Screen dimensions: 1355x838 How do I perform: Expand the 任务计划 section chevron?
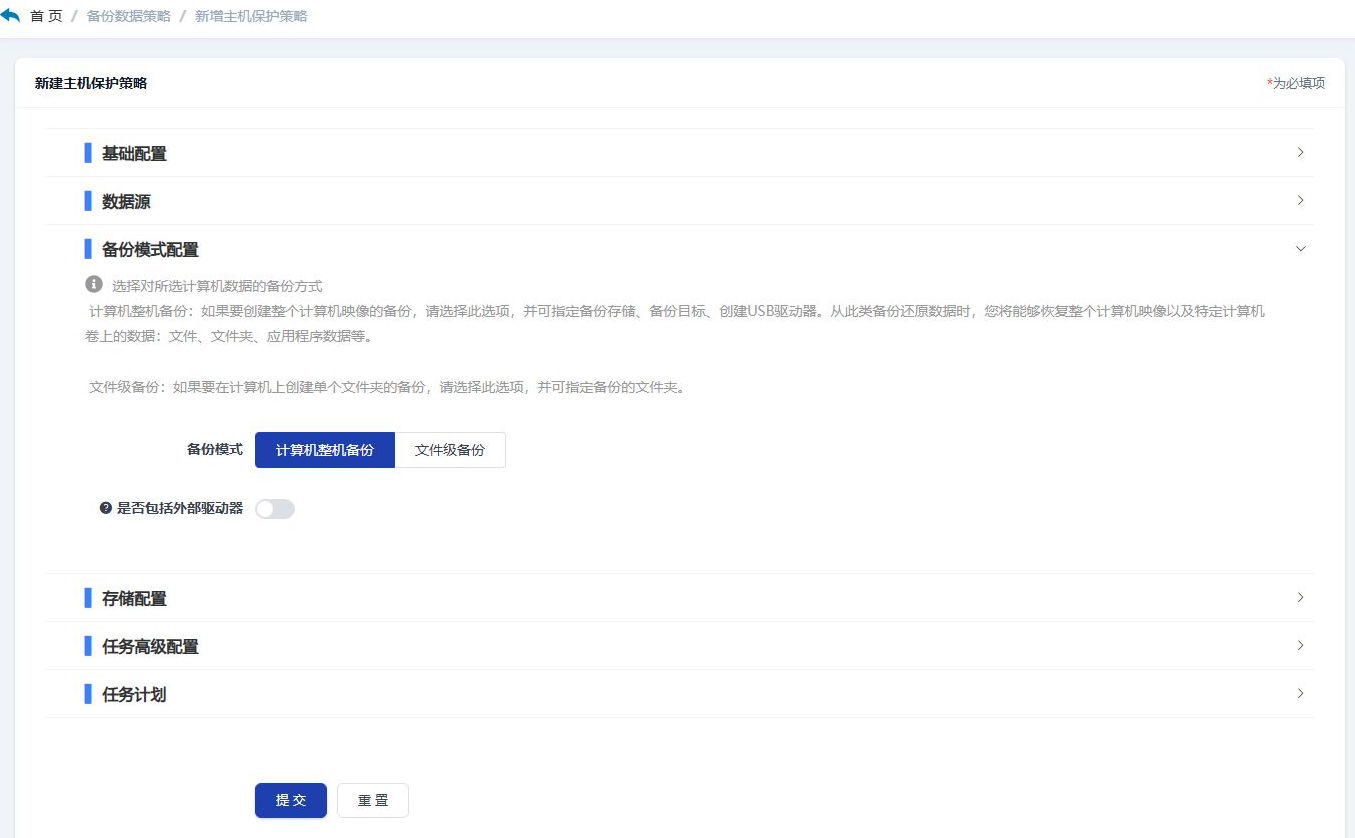coord(1300,694)
